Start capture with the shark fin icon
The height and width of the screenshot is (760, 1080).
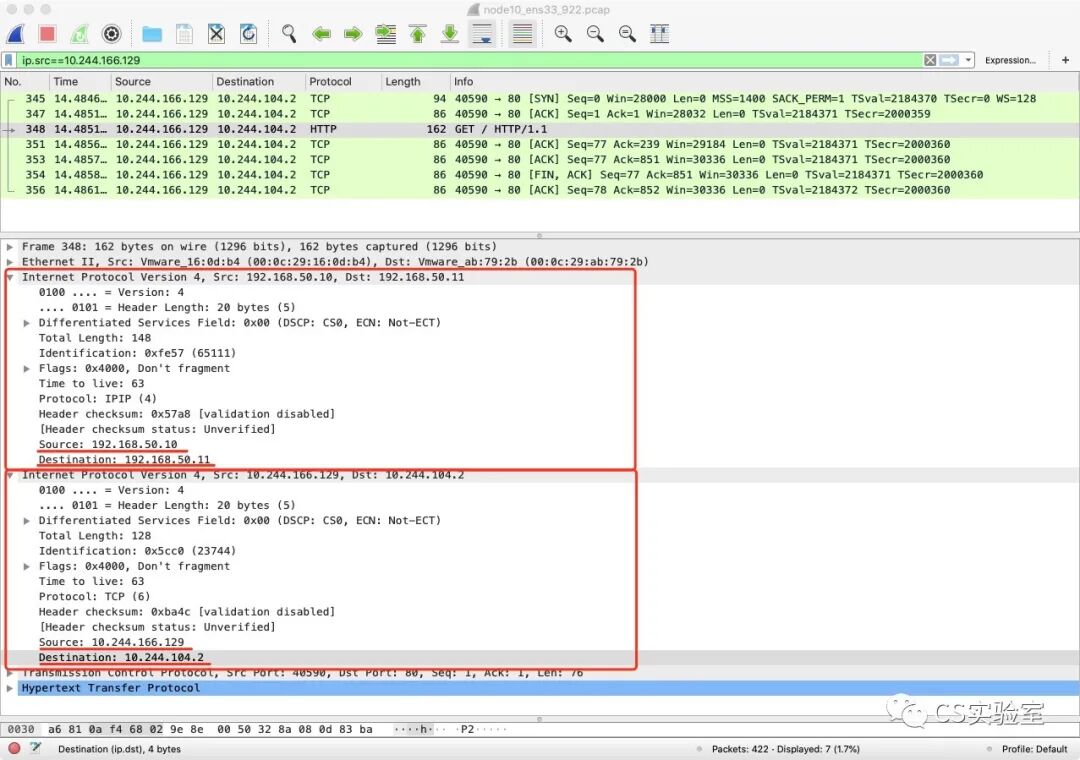tap(16, 34)
